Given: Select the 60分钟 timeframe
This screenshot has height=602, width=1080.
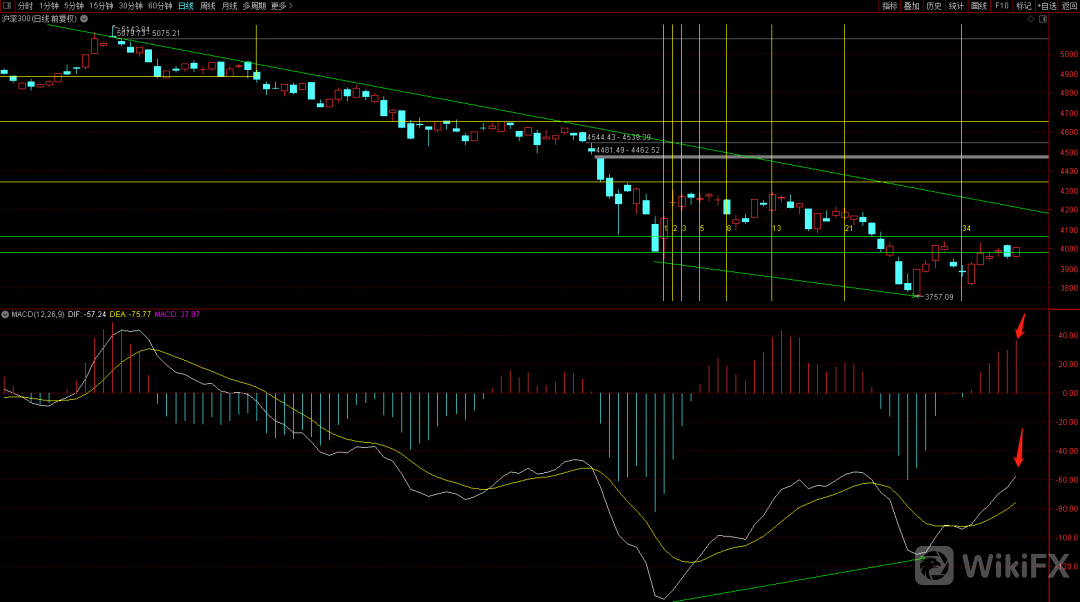Looking at the screenshot, I should click(160, 6).
